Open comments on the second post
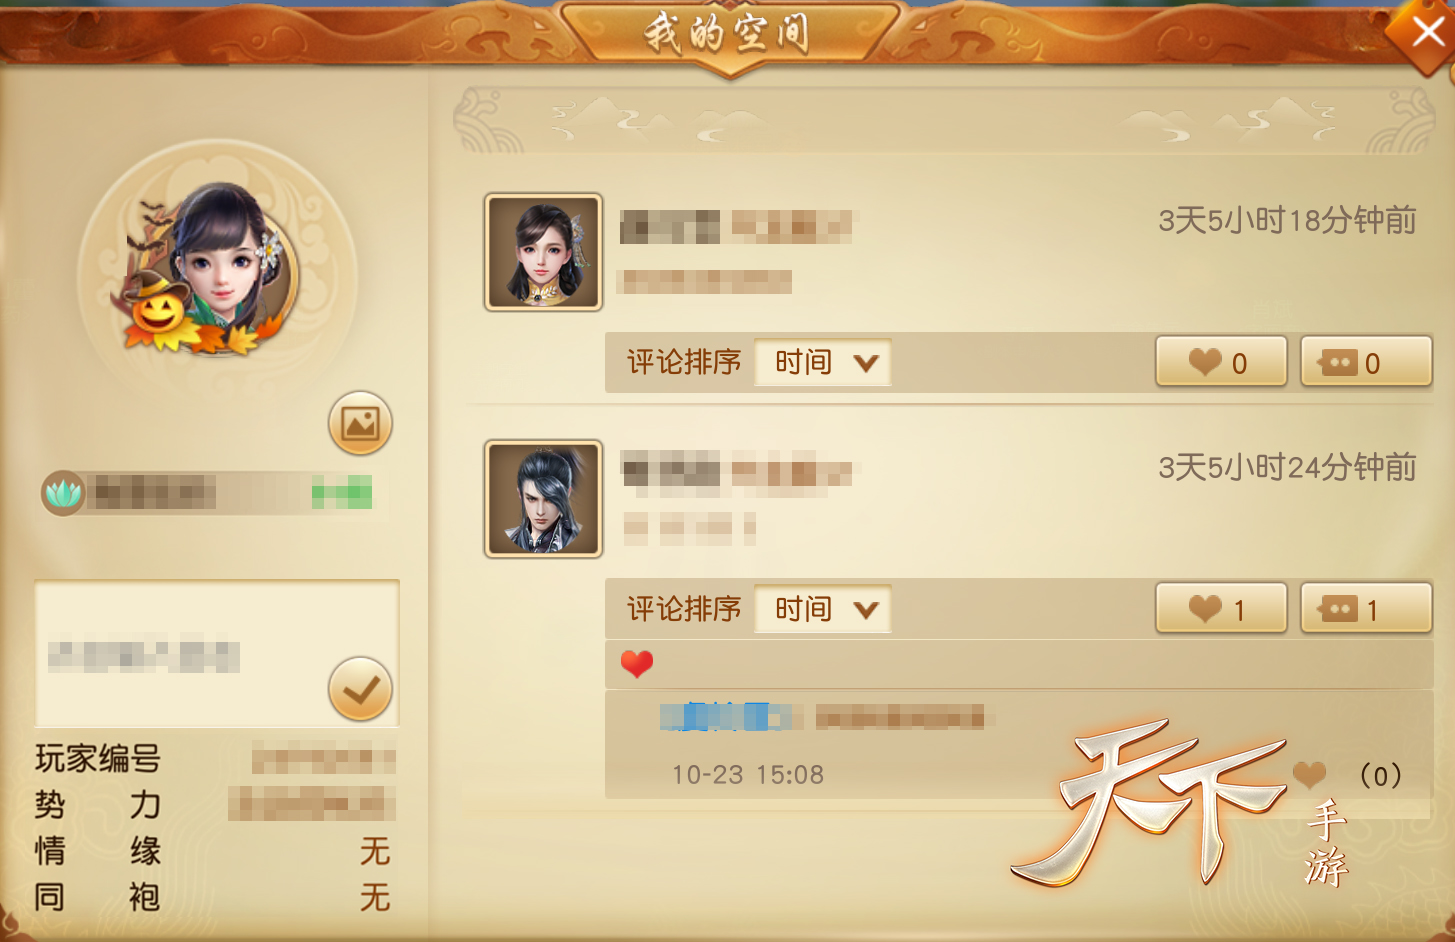Screen dimensions: 1455x942 point(1366,609)
